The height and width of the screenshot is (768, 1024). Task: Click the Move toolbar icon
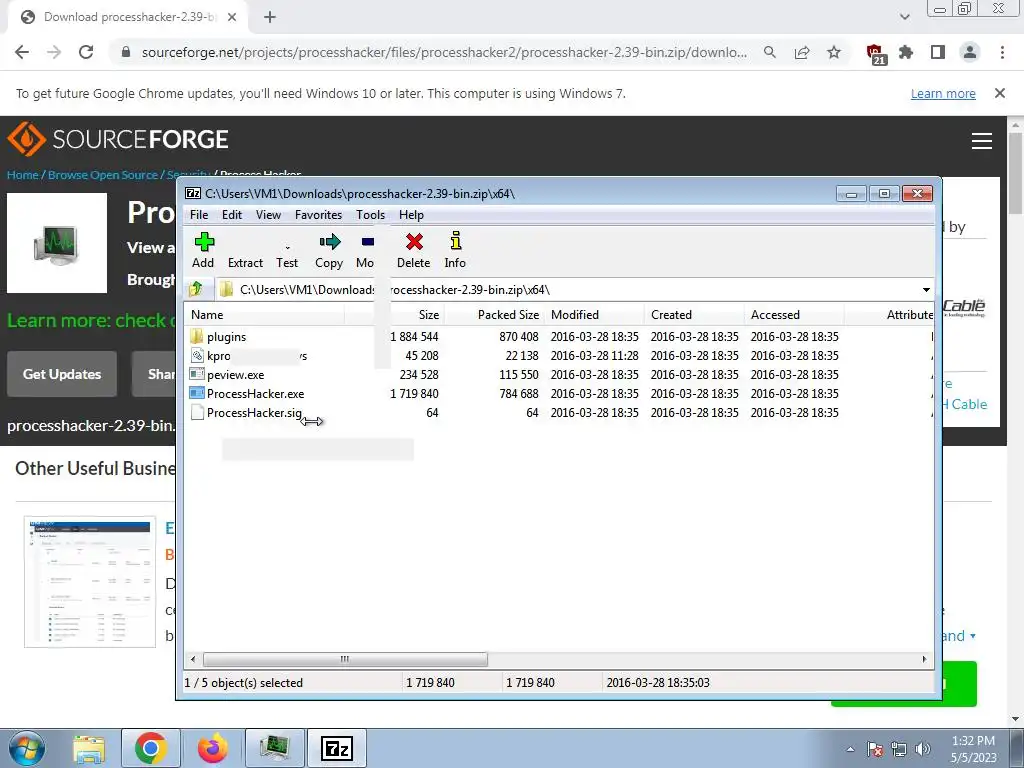click(367, 242)
